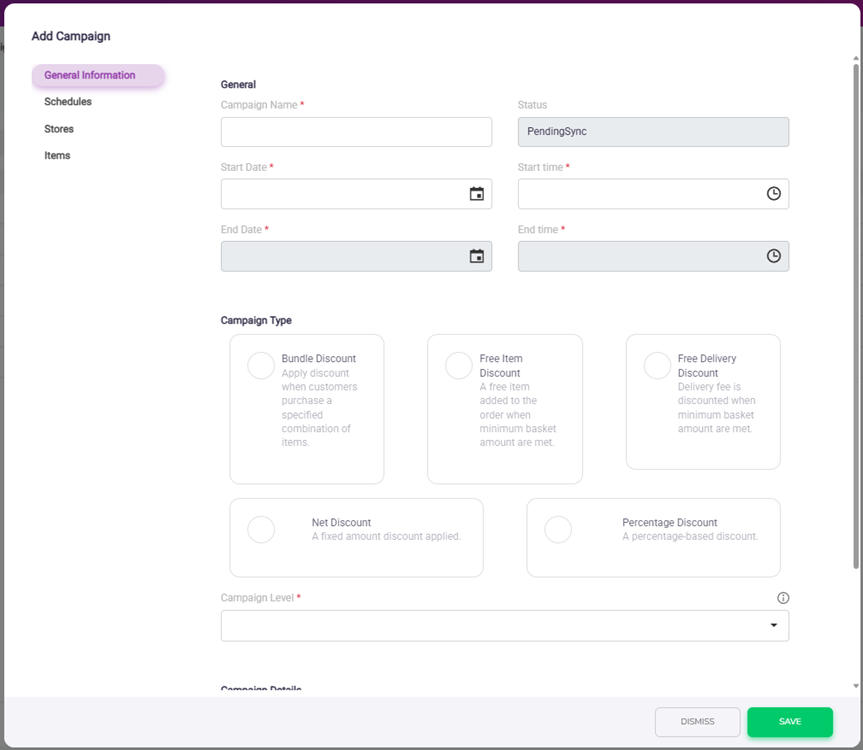The height and width of the screenshot is (750, 863).
Task: Pick the Percentage Discount campaign type
Action: [x=558, y=530]
